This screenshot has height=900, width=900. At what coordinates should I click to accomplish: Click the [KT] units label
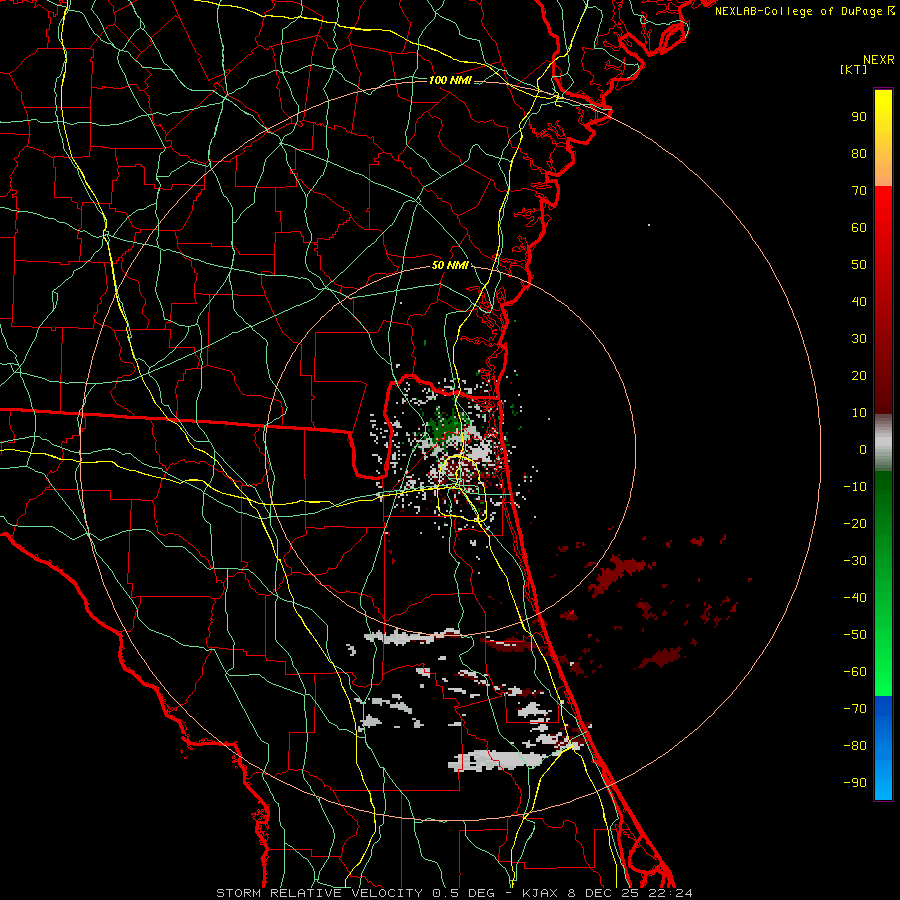pos(854,69)
